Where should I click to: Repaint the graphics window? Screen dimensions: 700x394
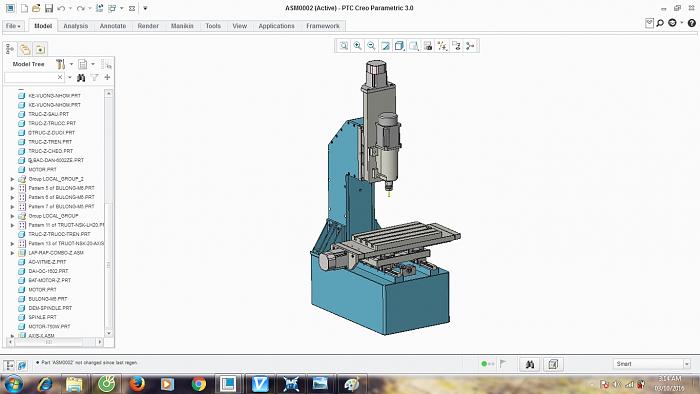tap(385, 46)
